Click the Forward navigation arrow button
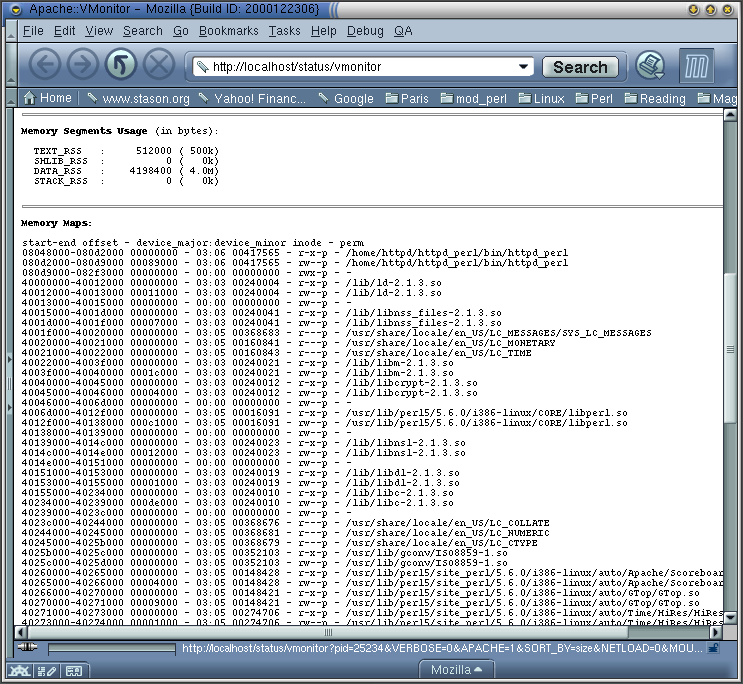Screen dimensions: 743x684 pos(82,66)
